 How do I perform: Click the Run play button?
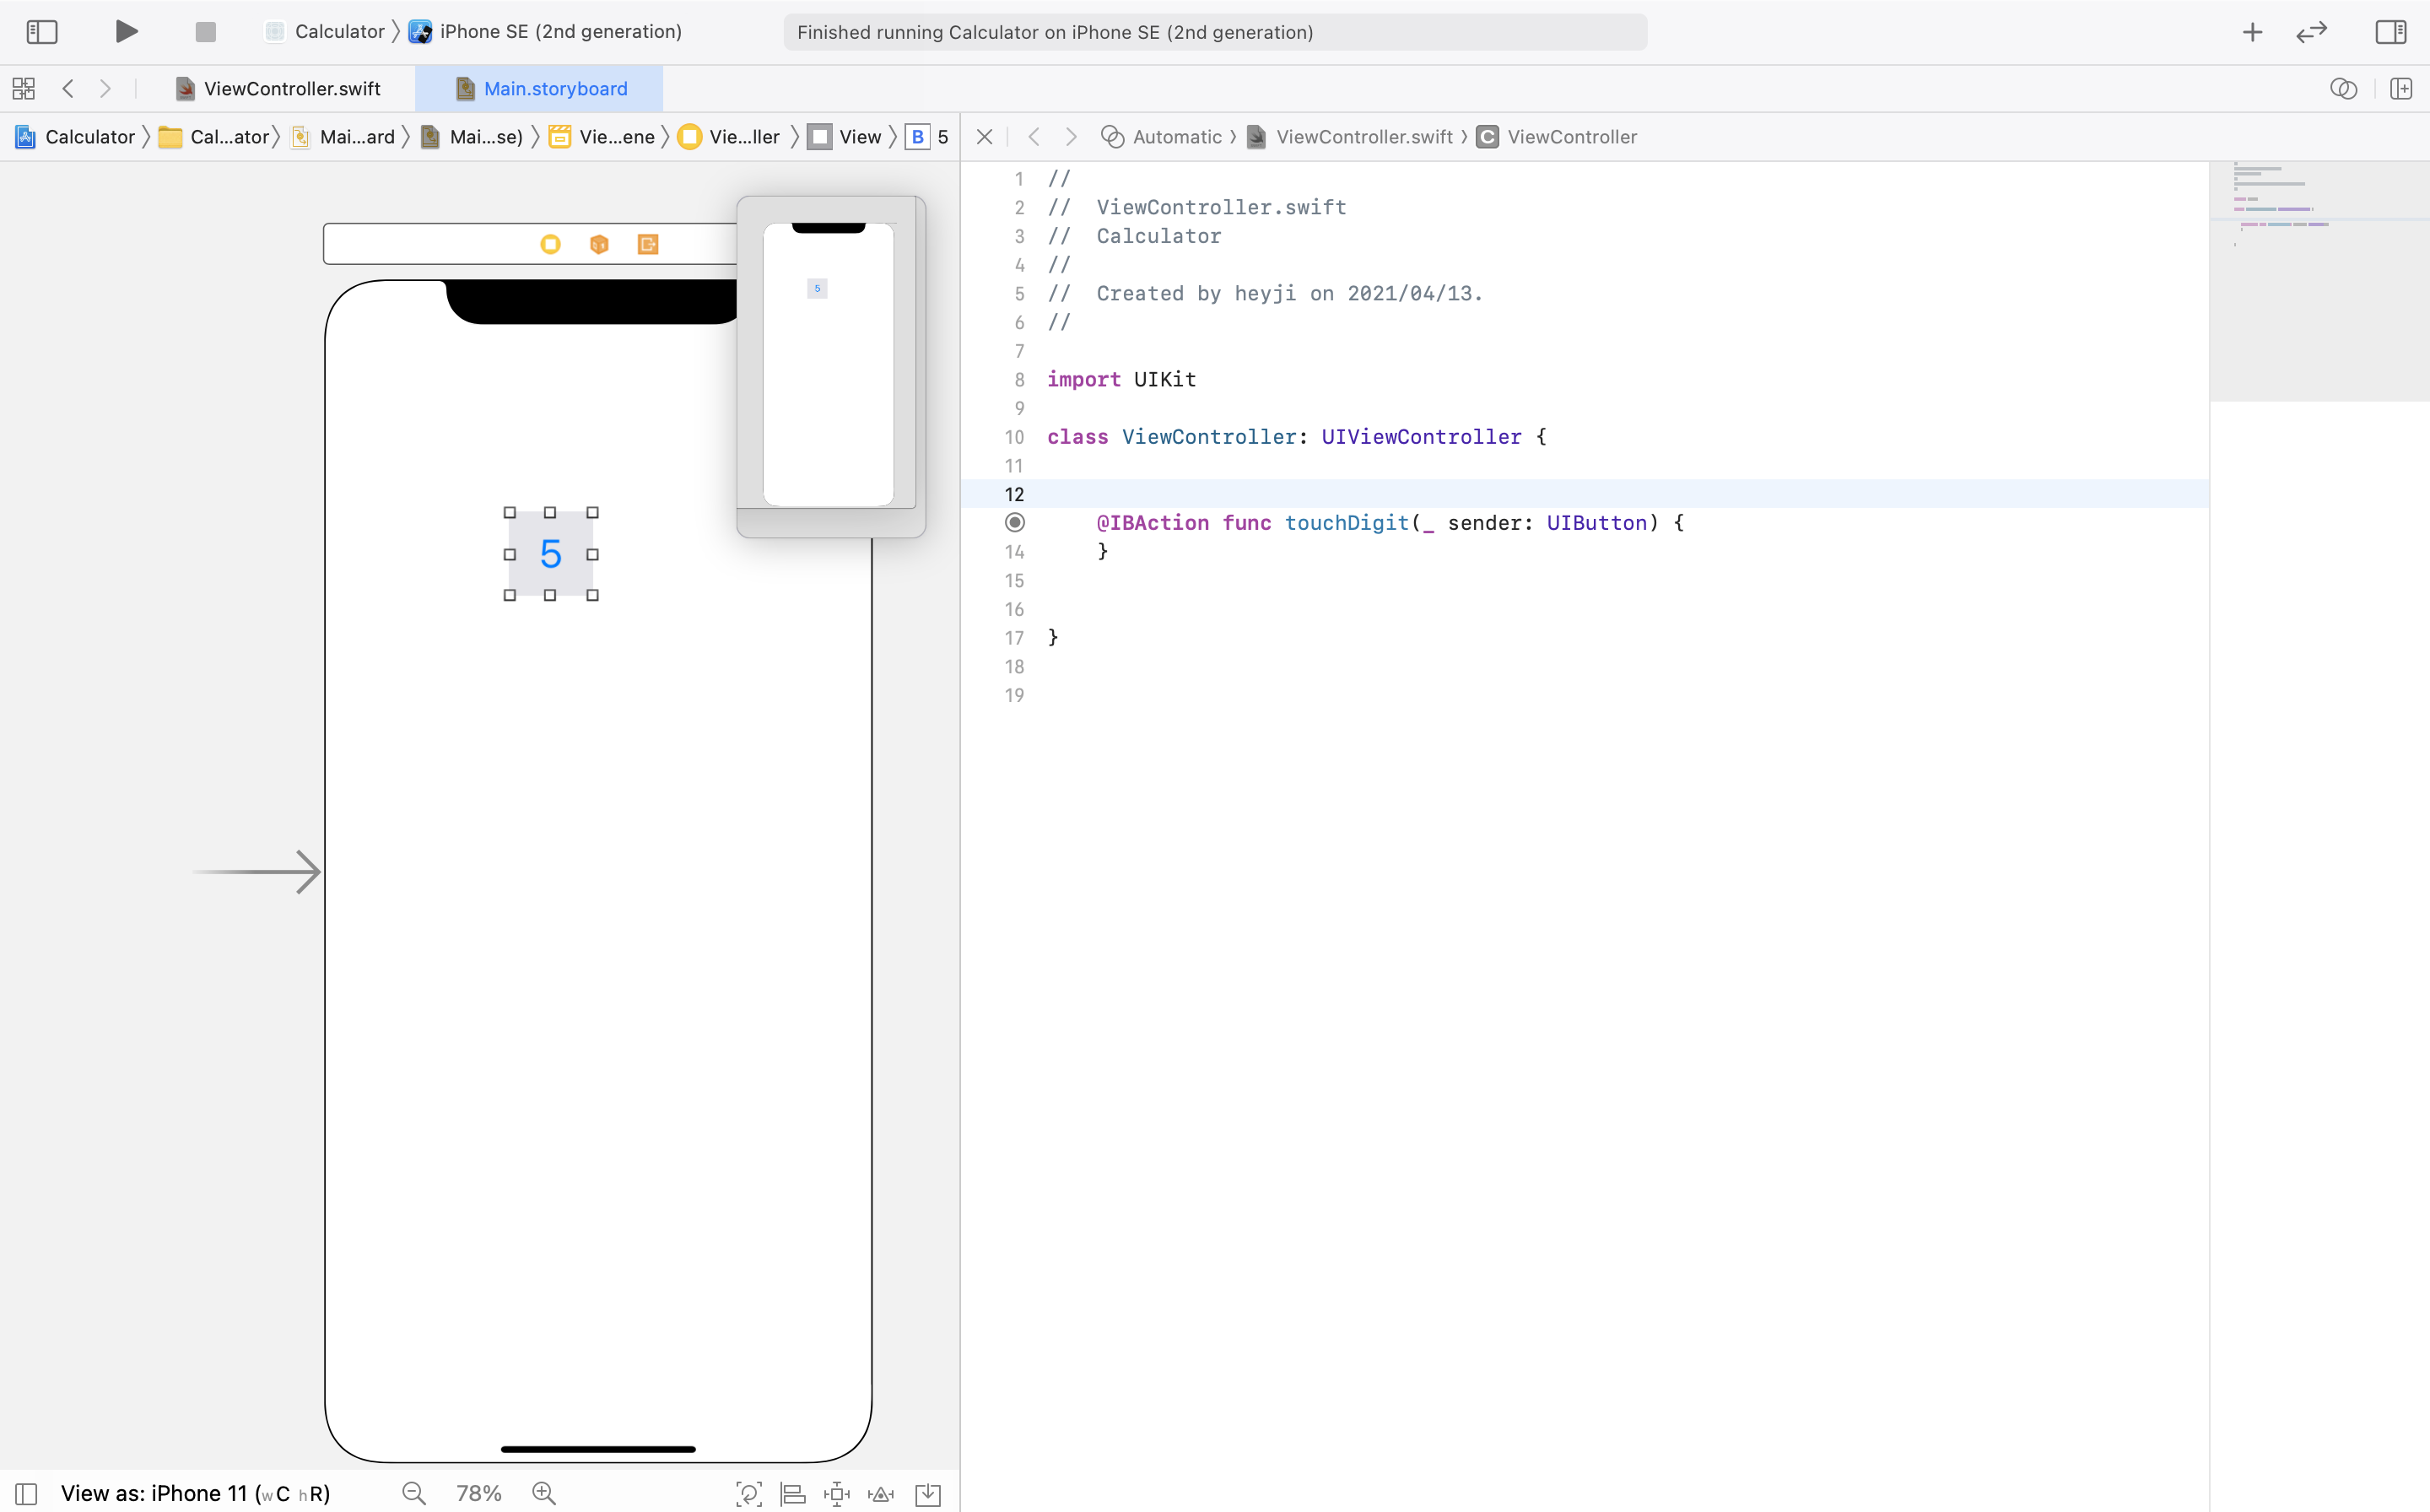[x=125, y=31]
